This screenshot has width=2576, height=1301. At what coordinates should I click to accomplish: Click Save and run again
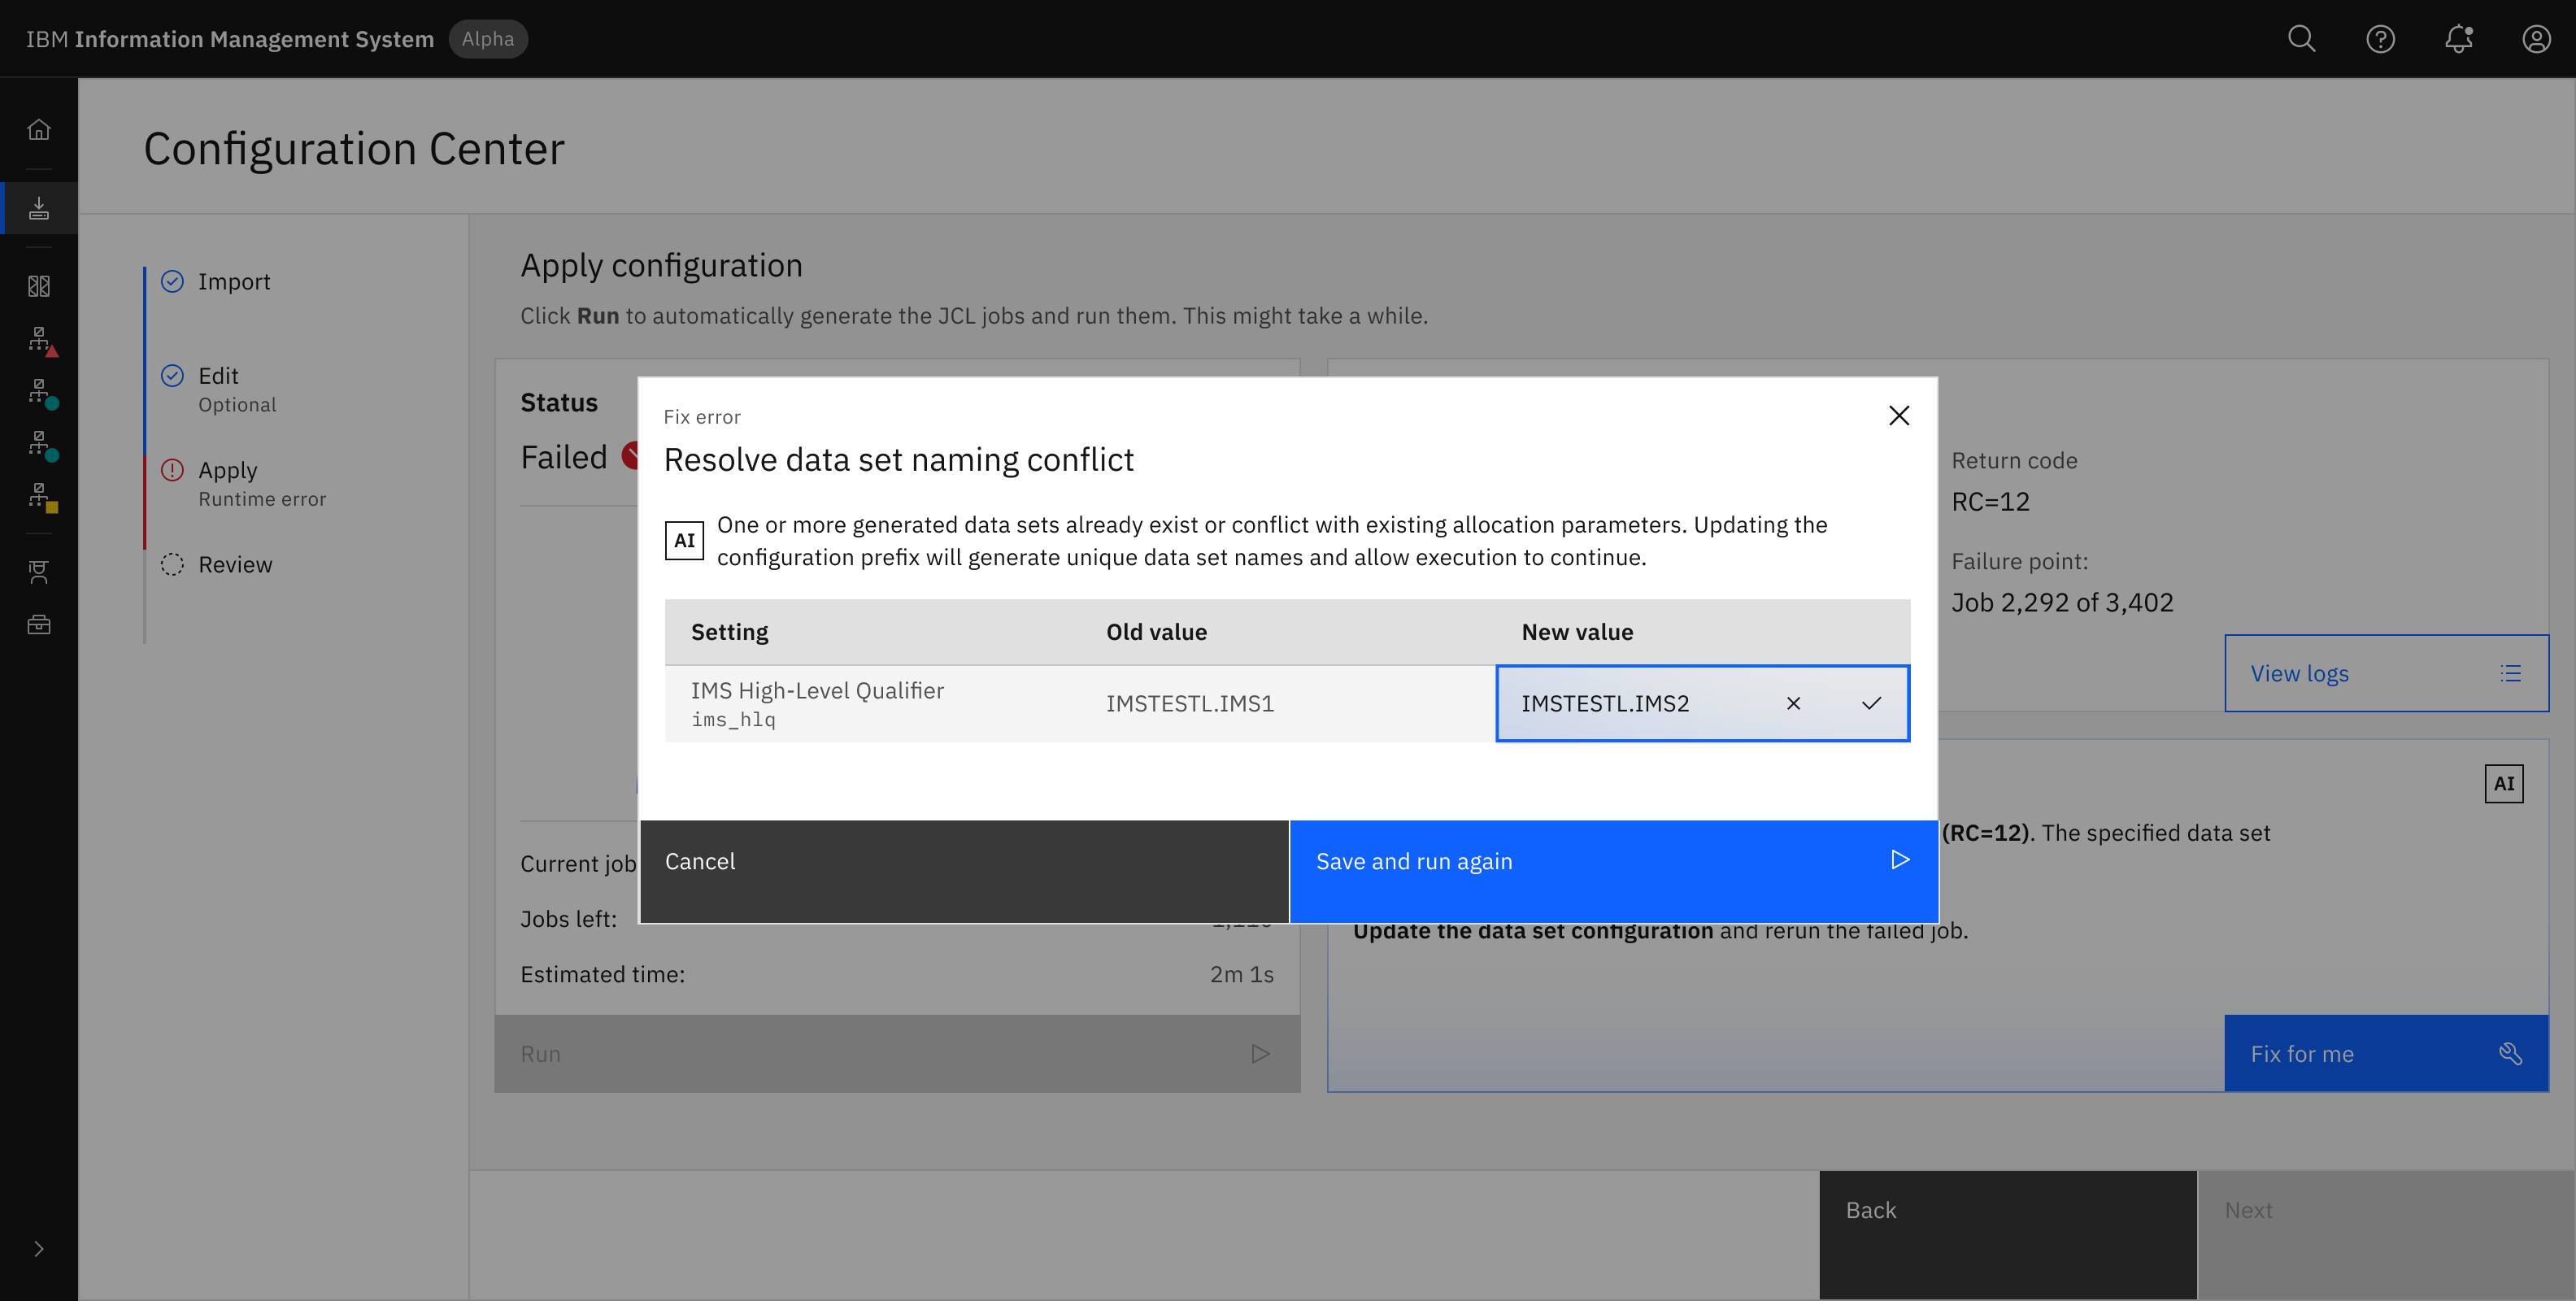click(1614, 871)
